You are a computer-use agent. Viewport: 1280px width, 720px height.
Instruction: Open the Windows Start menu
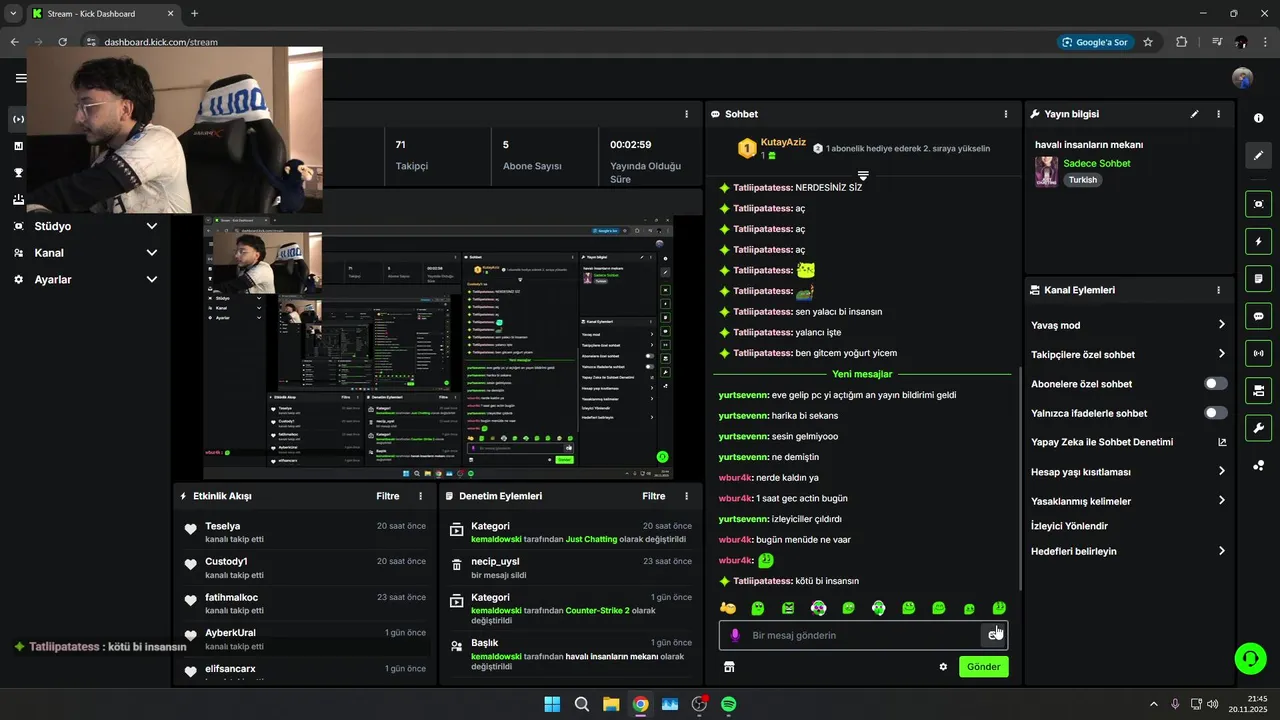tap(552, 704)
